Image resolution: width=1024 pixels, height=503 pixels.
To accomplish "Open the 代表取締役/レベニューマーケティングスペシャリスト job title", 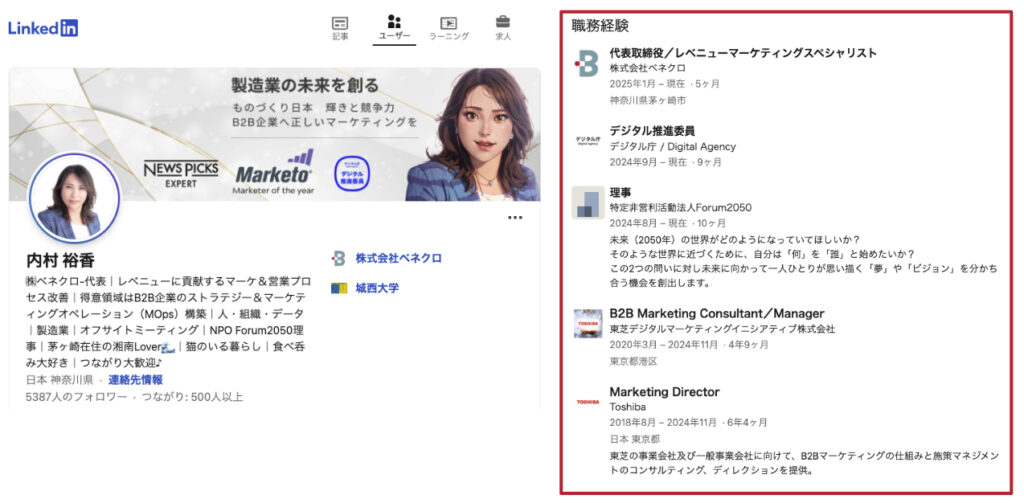I will 743,53.
